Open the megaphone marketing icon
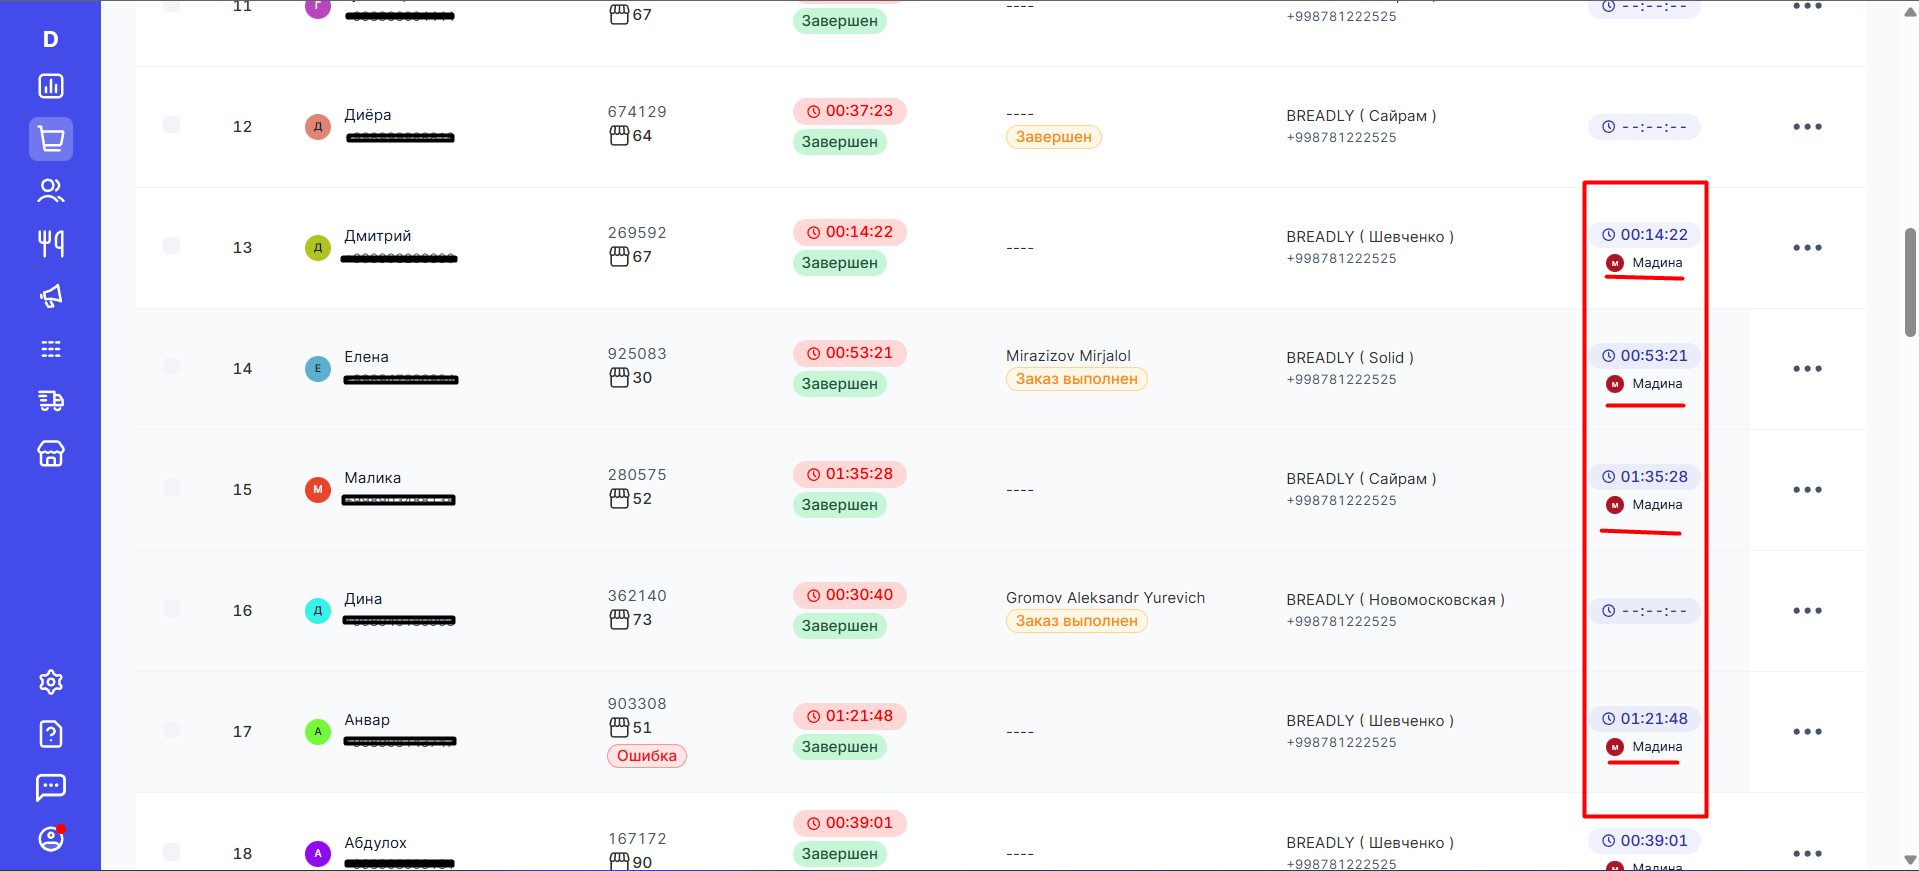The height and width of the screenshot is (871, 1919). 51,296
